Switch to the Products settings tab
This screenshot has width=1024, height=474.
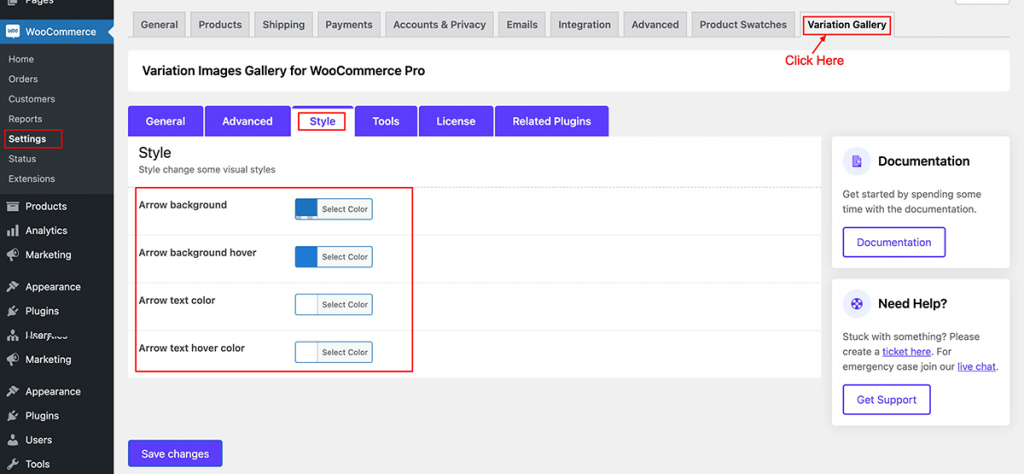point(220,25)
